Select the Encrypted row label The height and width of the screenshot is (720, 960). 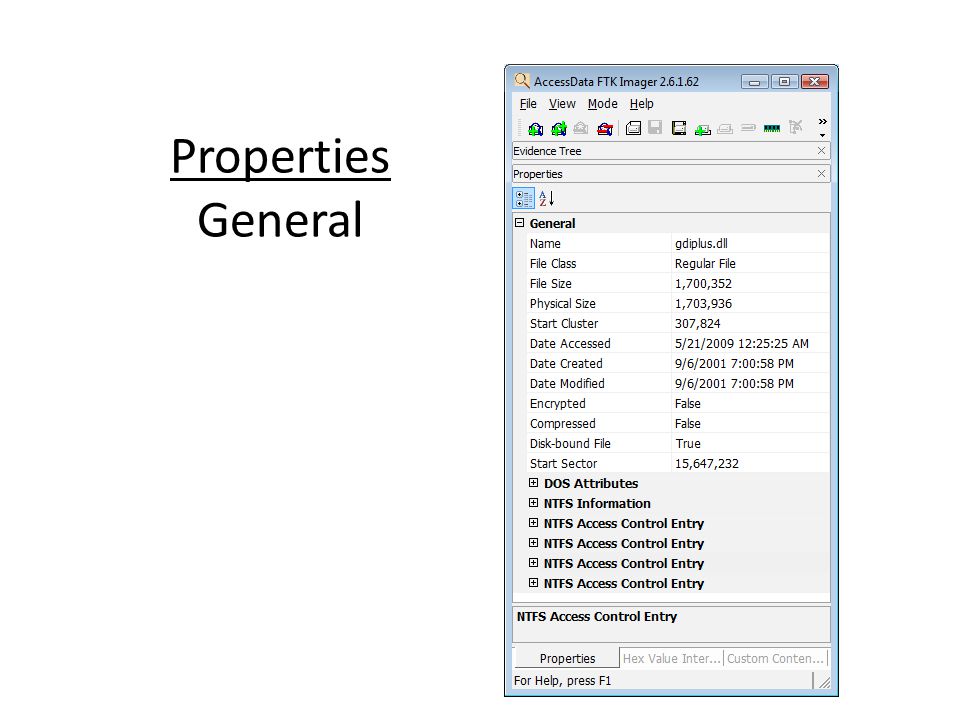[x=557, y=404]
